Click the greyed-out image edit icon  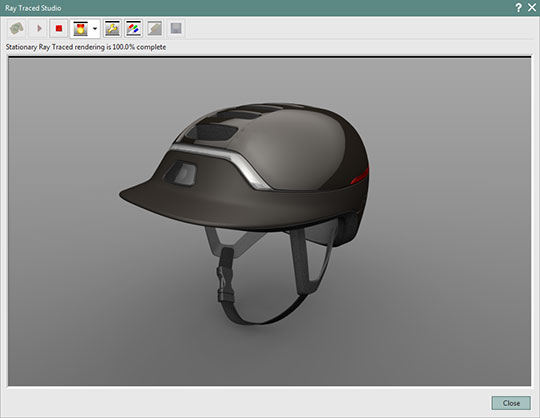click(x=155, y=29)
